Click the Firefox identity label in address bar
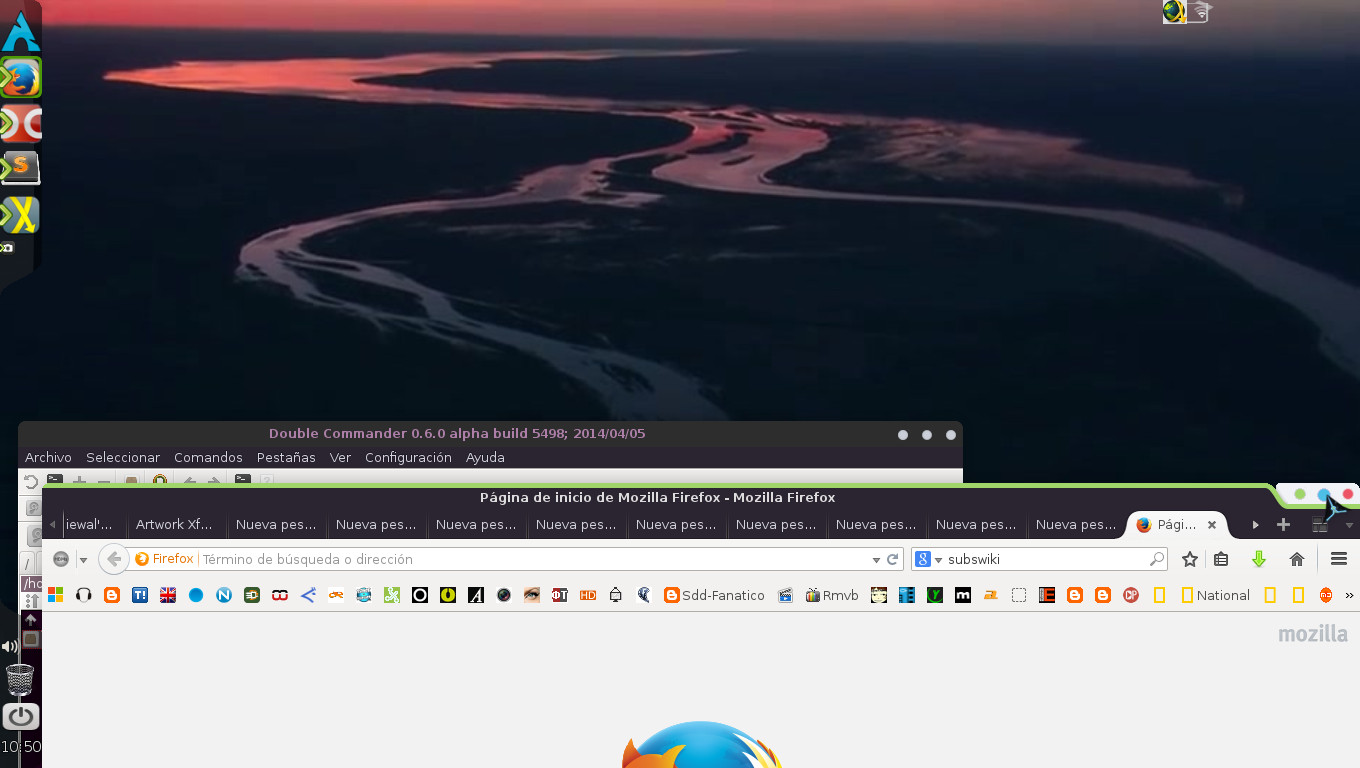This screenshot has height=768, width=1360. point(165,559)
